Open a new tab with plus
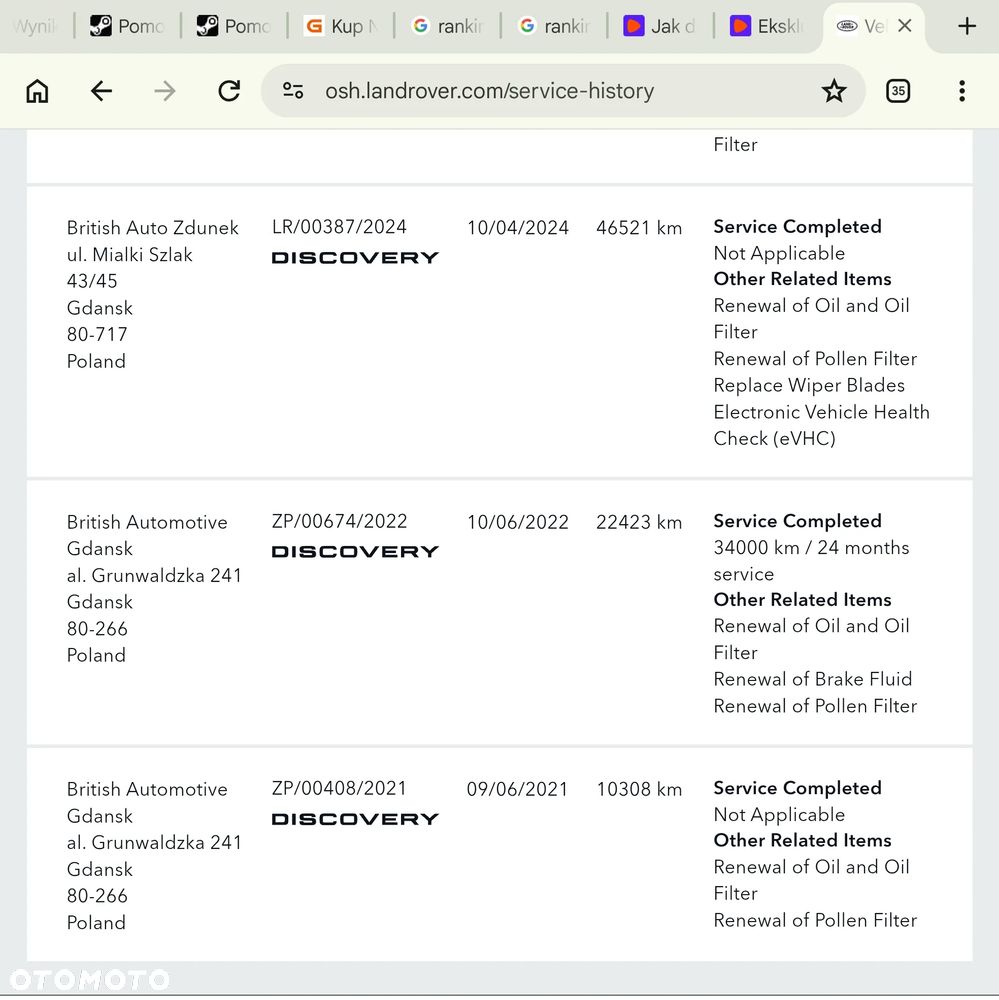Image resolution: width=999 pixels, height=1000 pixels. point(966,26)
